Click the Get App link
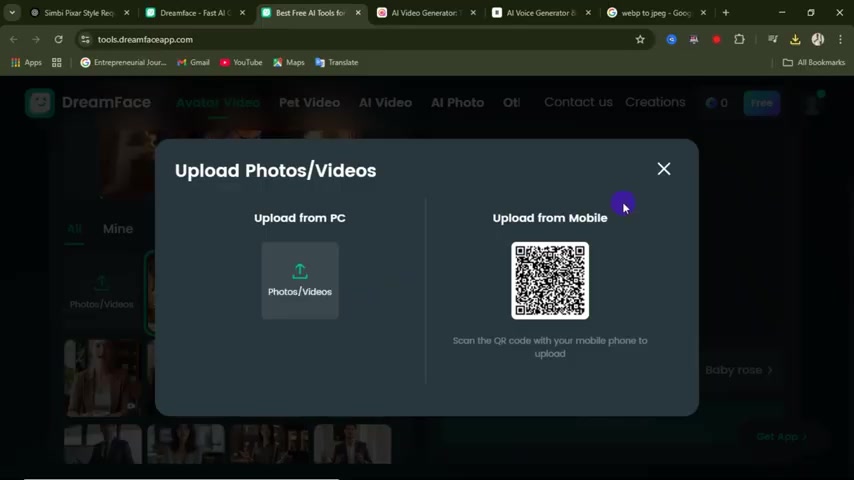The image size is (854, 480). tap(781, 436)
